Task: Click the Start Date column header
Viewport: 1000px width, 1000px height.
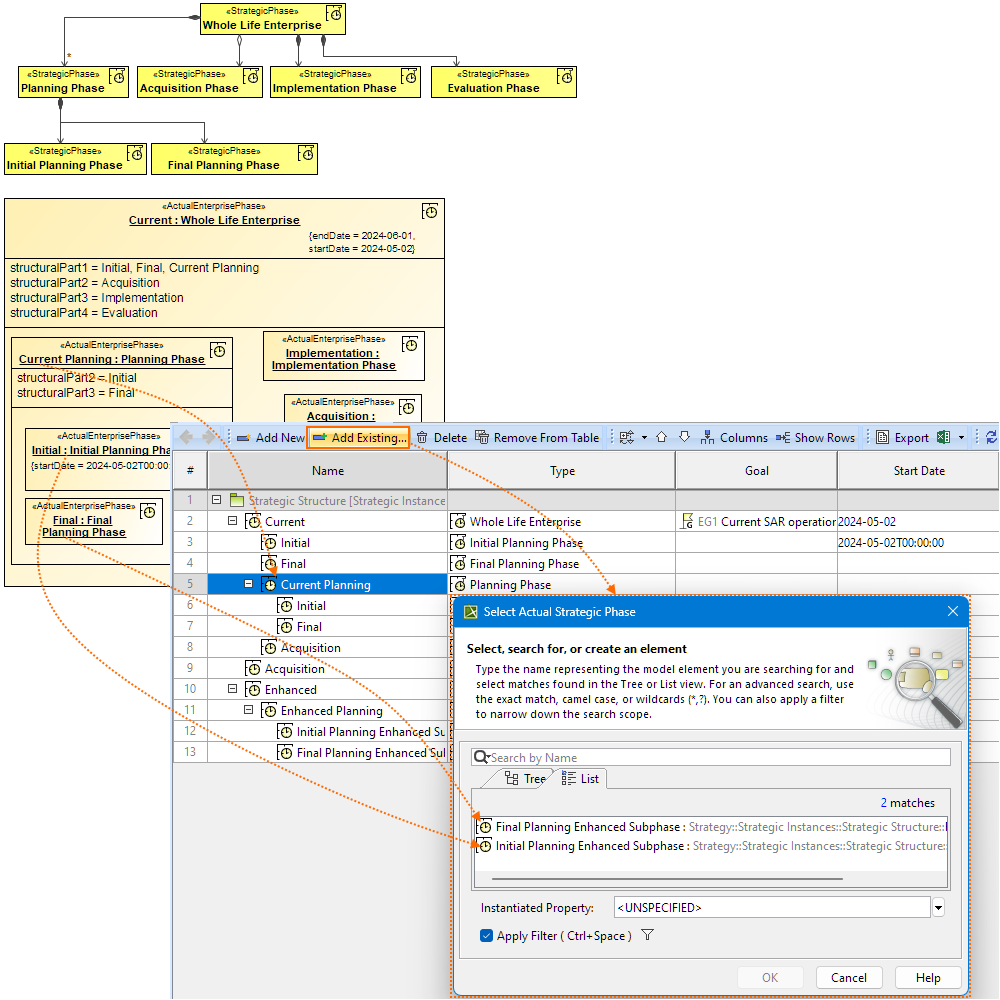Action: point(918,471)
